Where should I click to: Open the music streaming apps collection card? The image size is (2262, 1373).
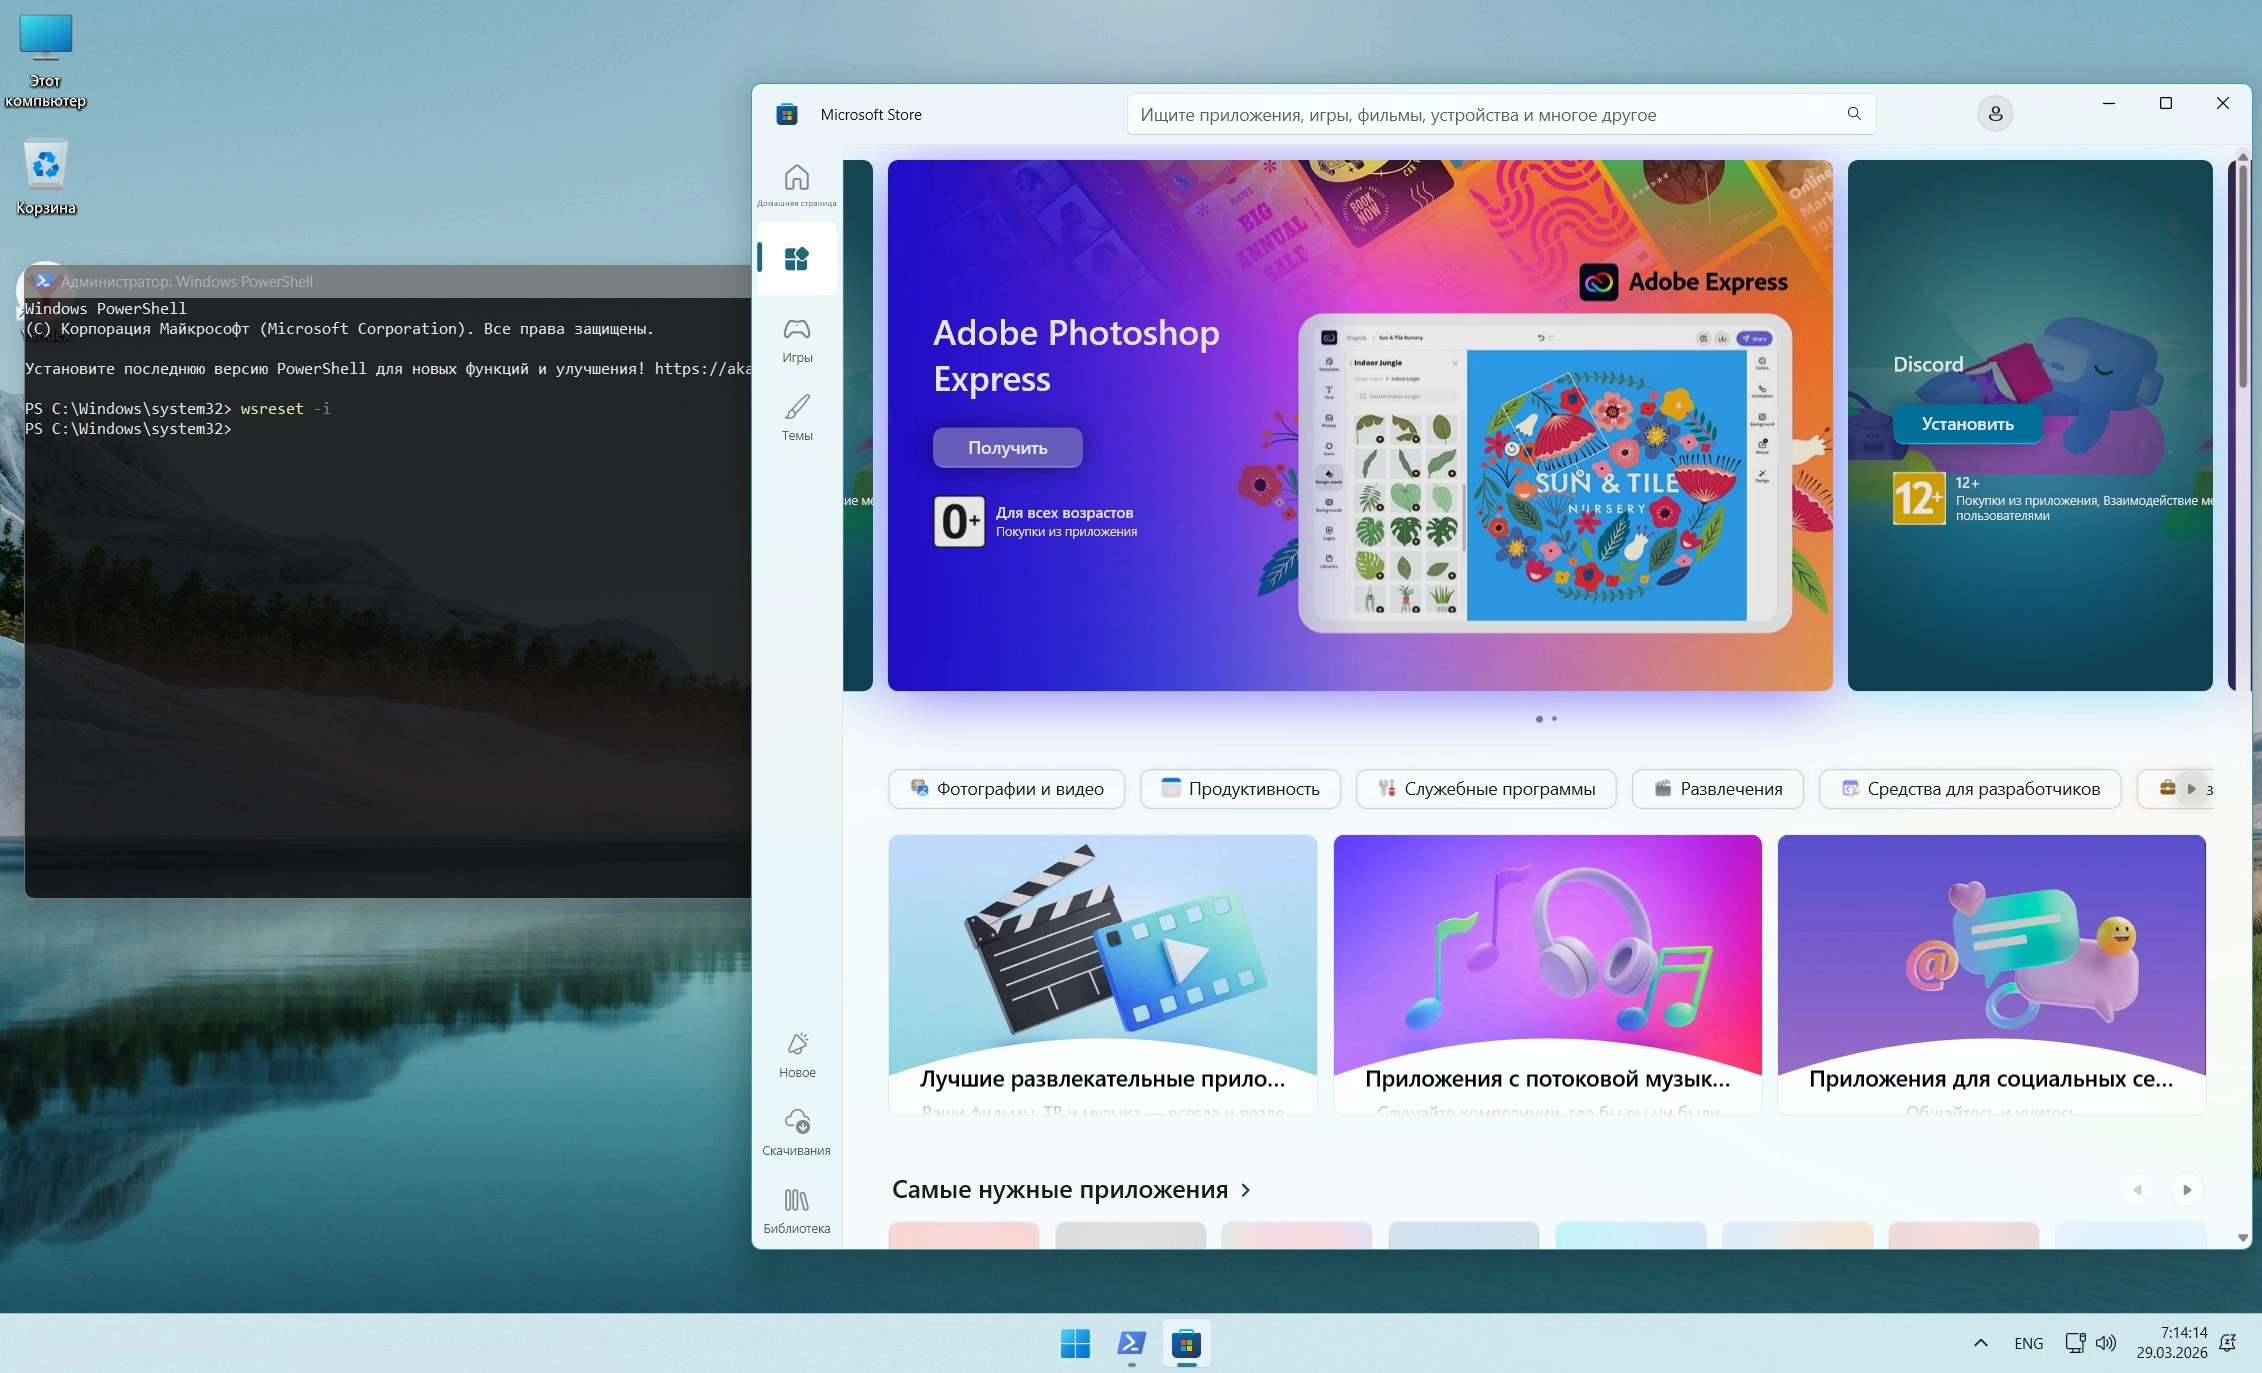1547,974
